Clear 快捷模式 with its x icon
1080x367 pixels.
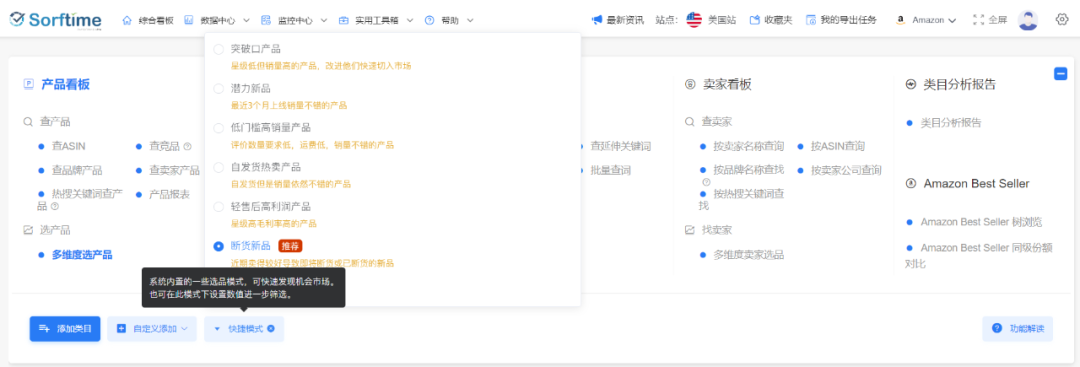271,329
